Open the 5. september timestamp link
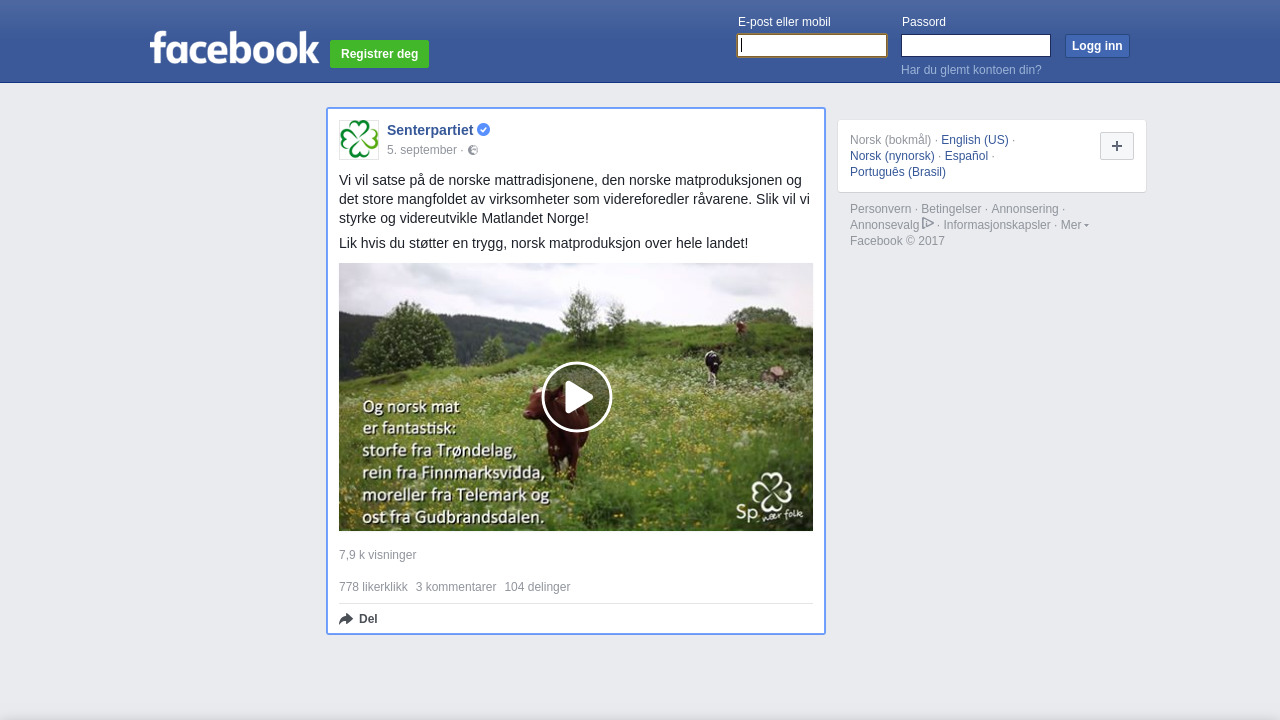The image size is (1280, 720). [422, 150]
